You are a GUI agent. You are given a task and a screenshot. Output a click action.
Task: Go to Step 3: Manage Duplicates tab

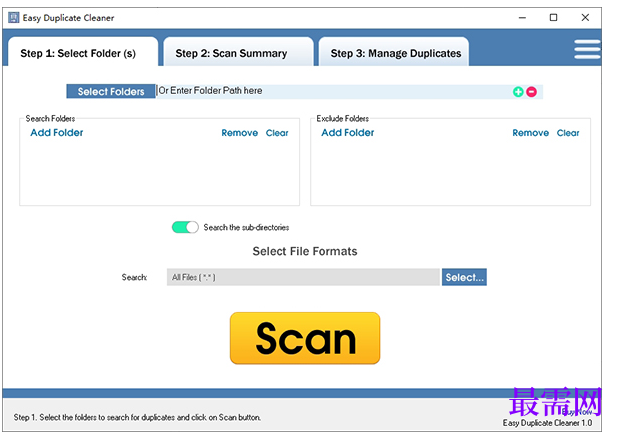(394, 53)
